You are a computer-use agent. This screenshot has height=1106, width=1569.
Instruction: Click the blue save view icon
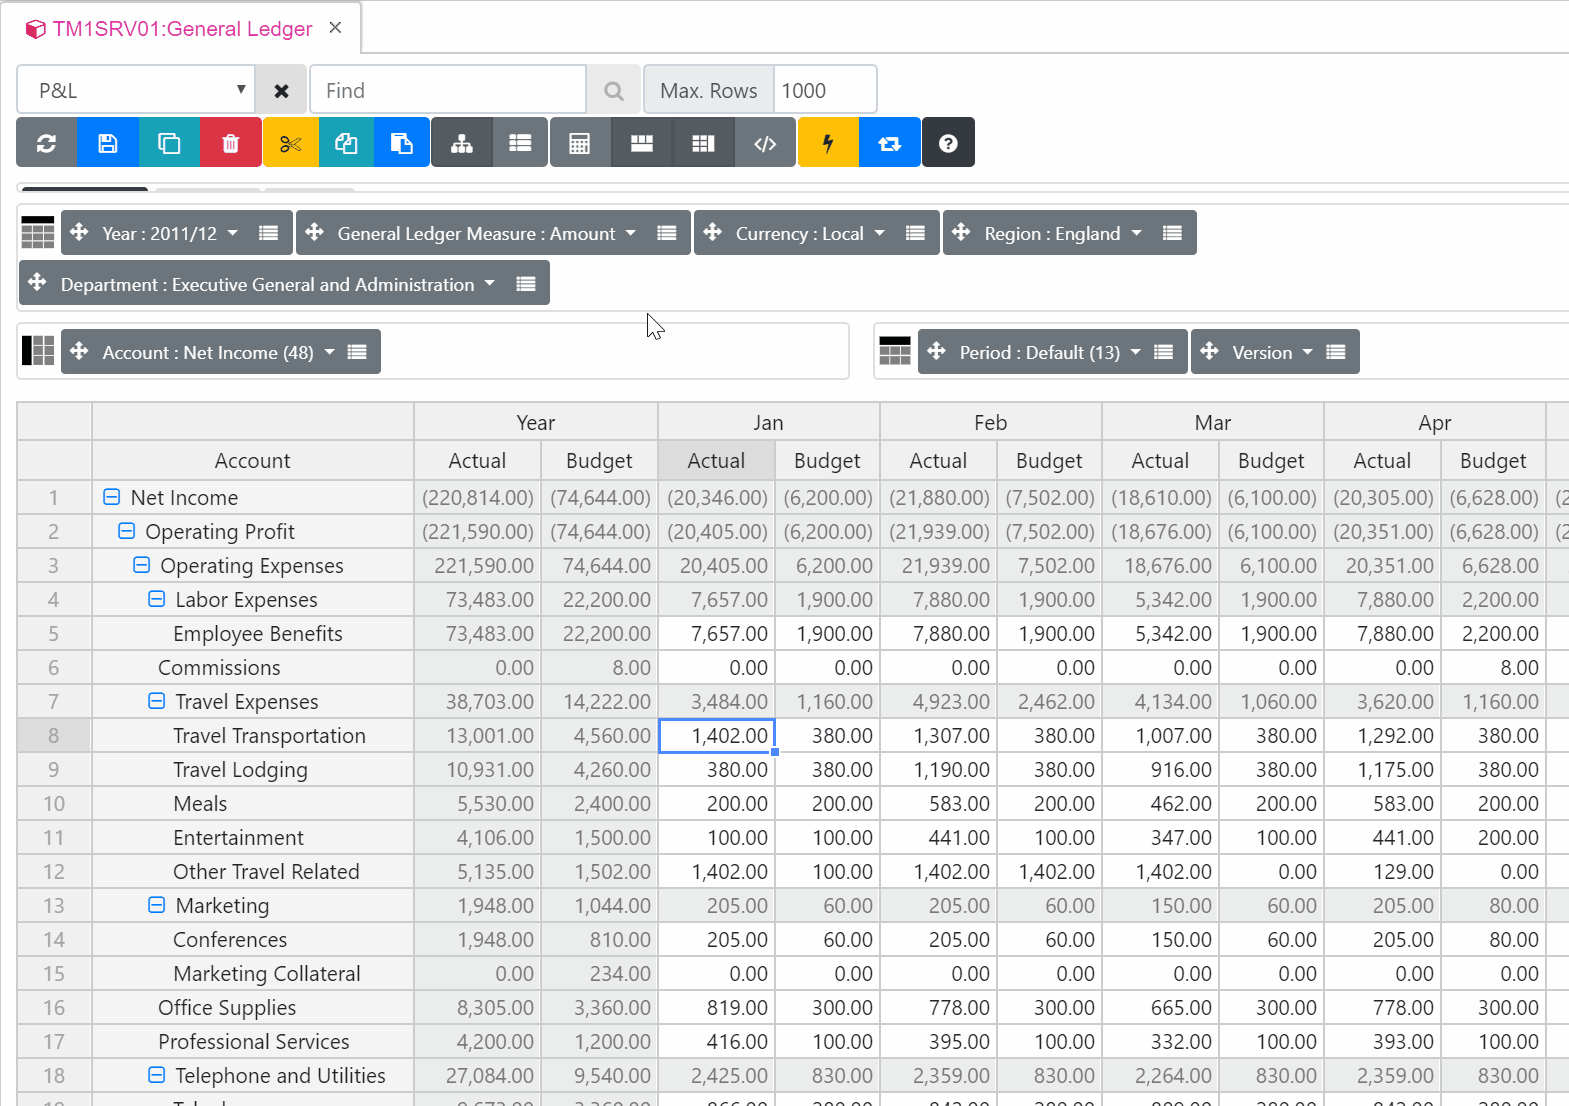point(108,143)
